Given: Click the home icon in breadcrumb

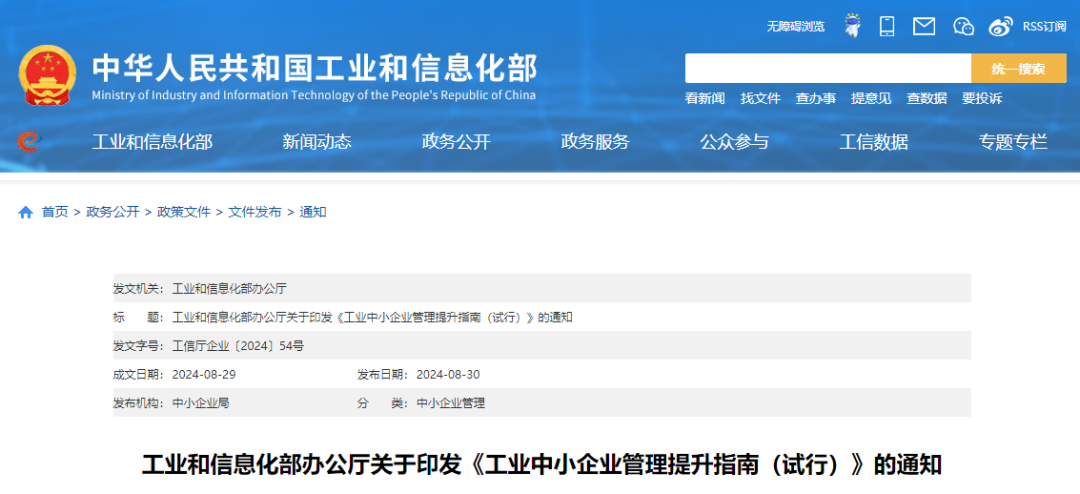Looking at the screenshot, I should point(26,212).
